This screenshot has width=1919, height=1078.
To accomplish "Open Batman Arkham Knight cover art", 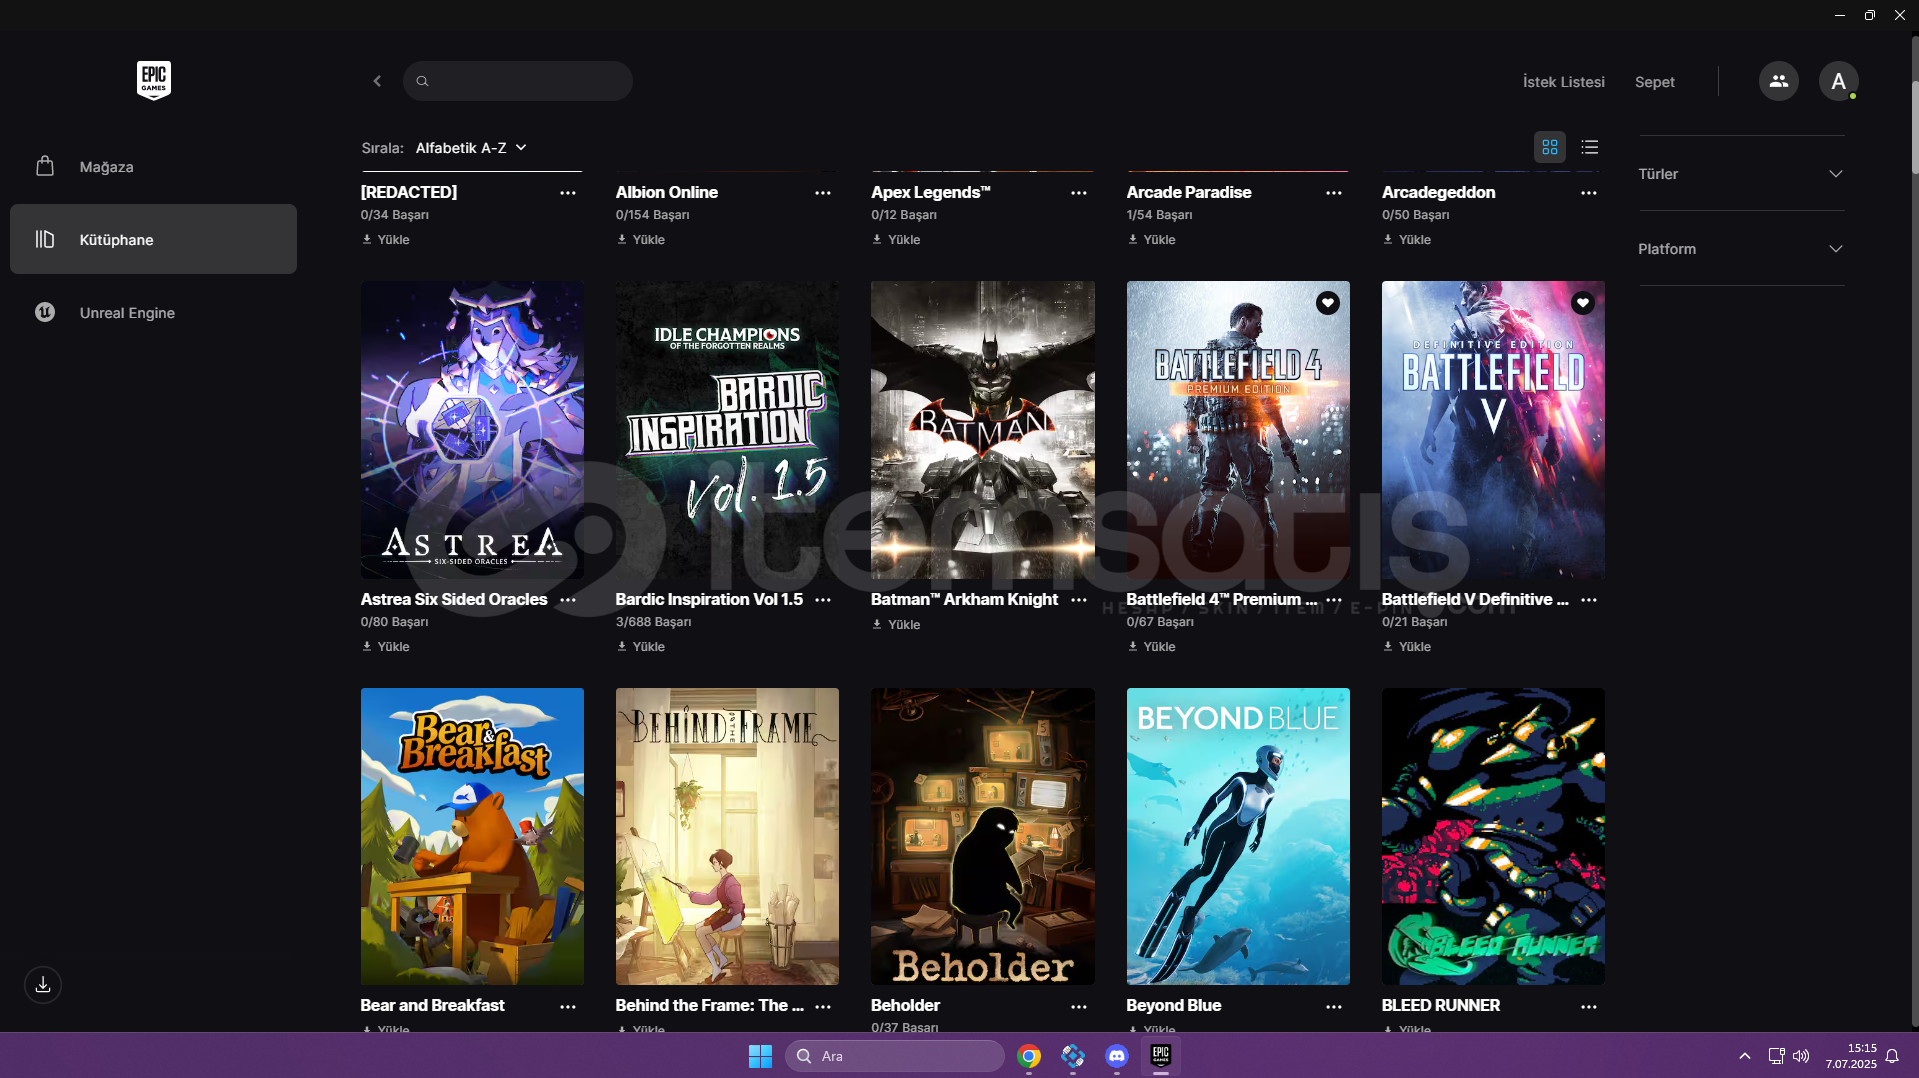I will click(982, 430).
